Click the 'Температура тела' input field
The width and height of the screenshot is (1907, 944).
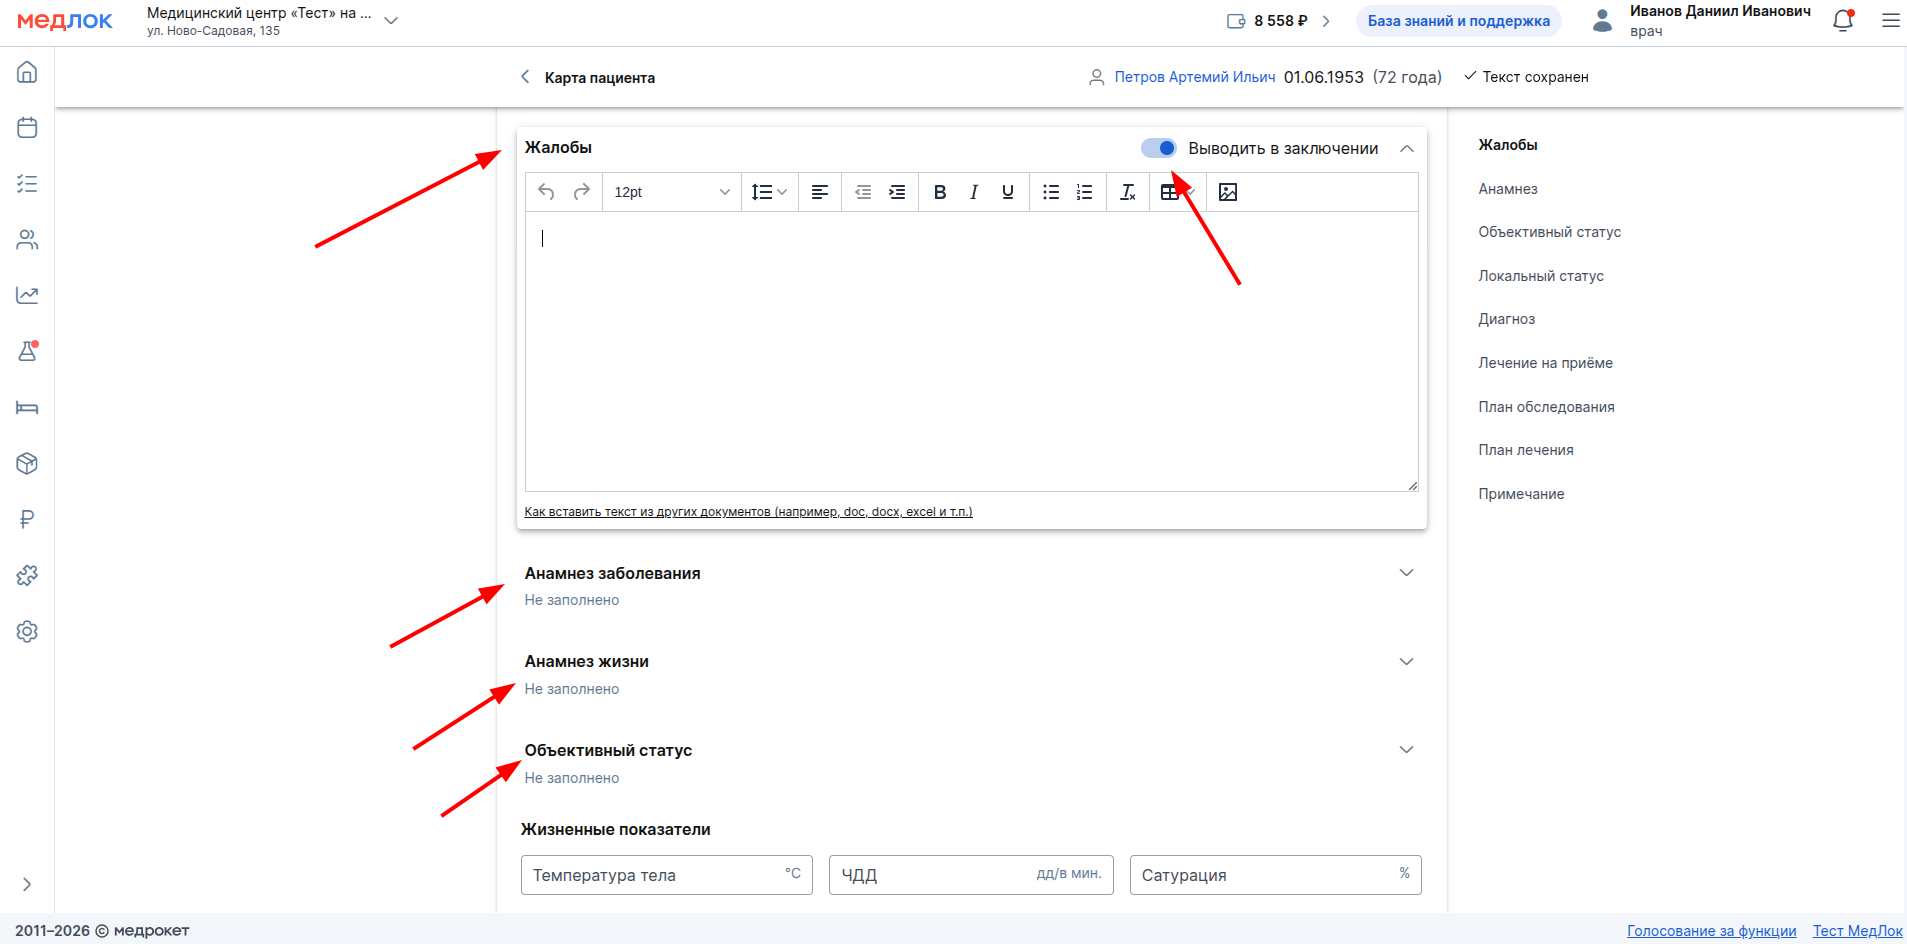click(x=655, y=875)
